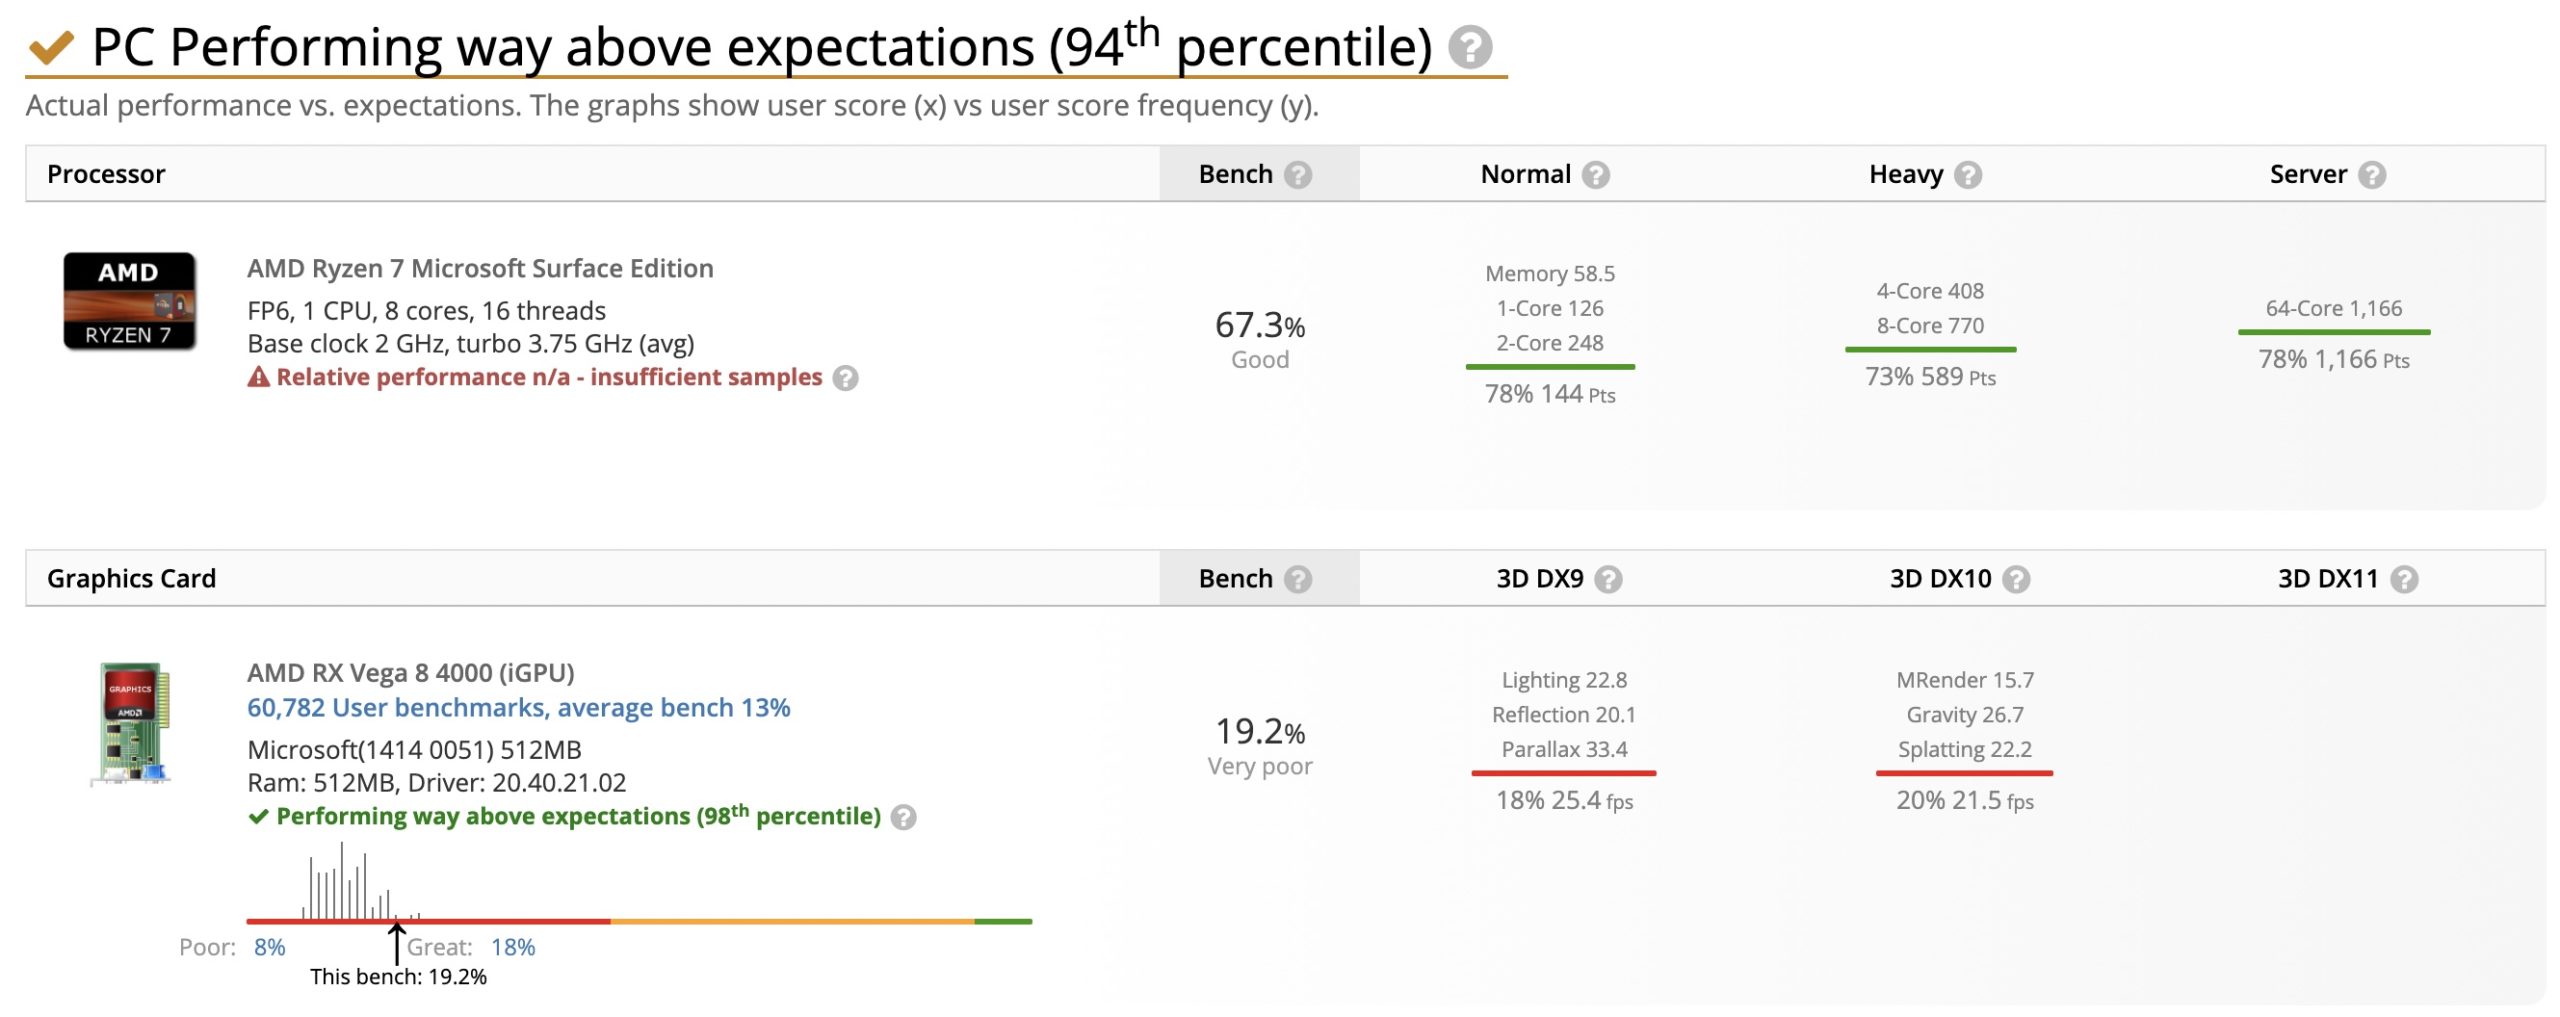
Task: Click help icon next to Processor Bench
Action: pos(1298,175)
